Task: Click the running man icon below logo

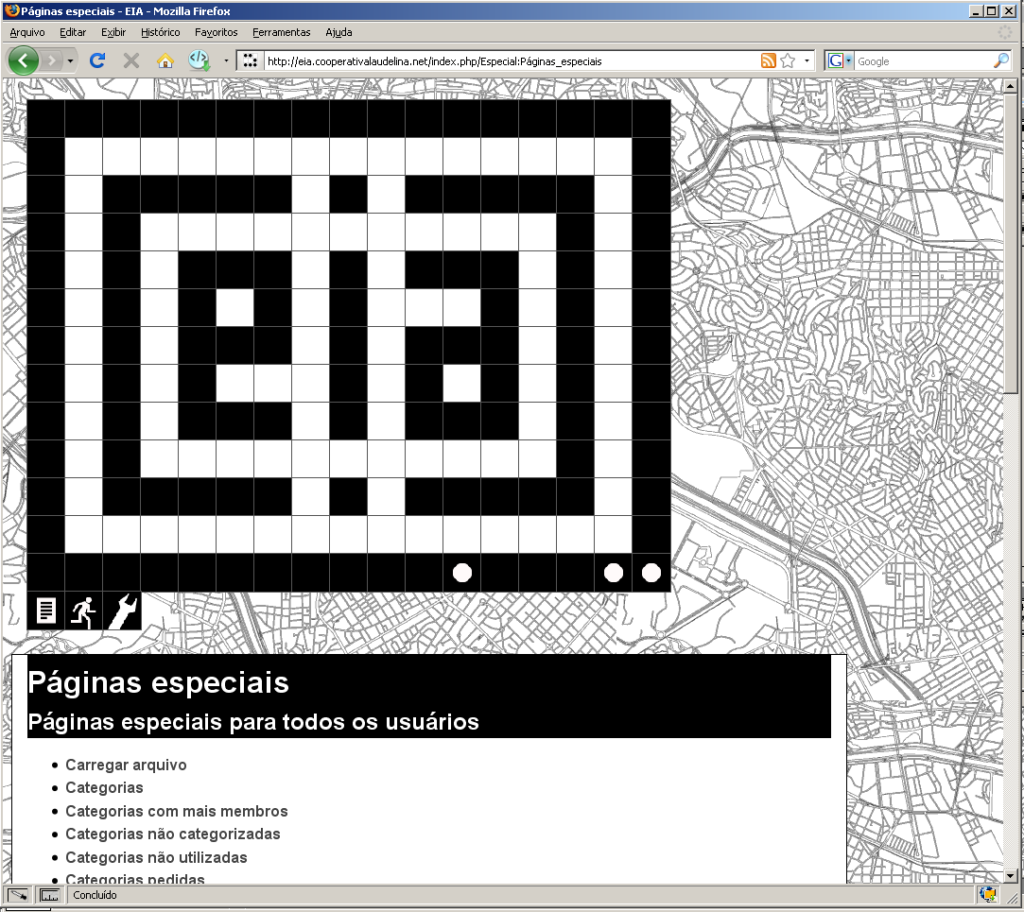Action: [x=84, y=611]
